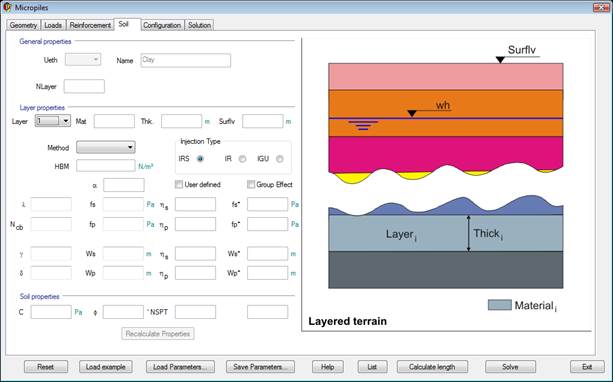The image size is (613, 382).
Task: Toggle the Group Effect checkbox
Action: [x=251, y=184]
